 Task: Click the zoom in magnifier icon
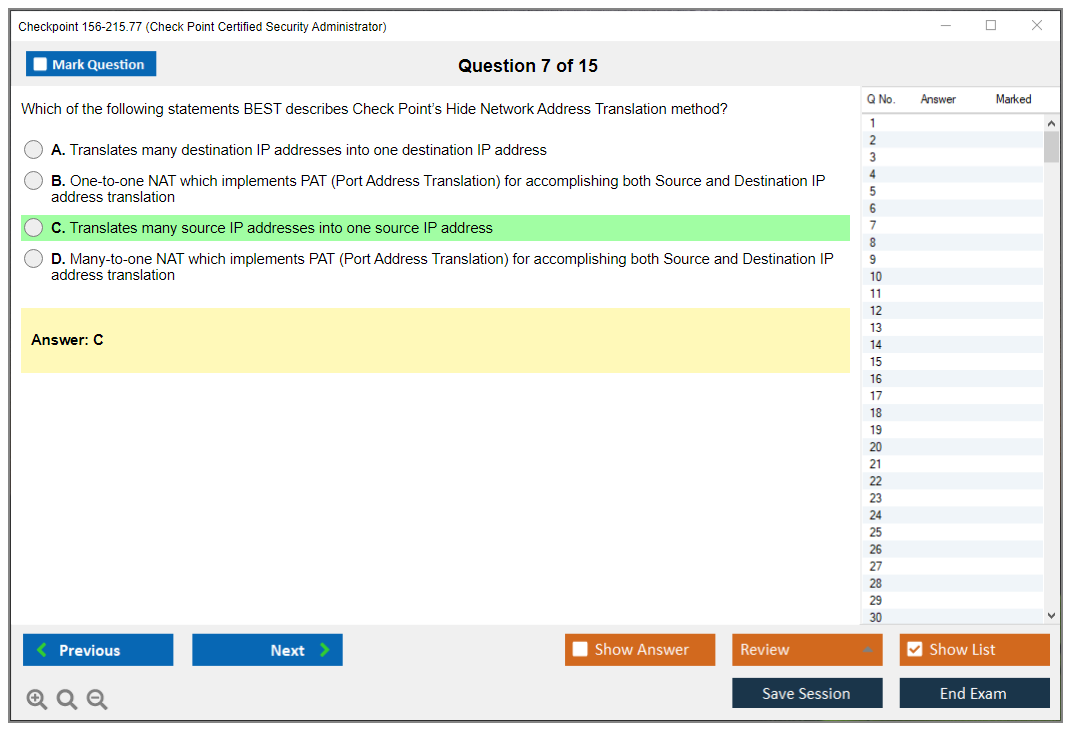[37, 700]
